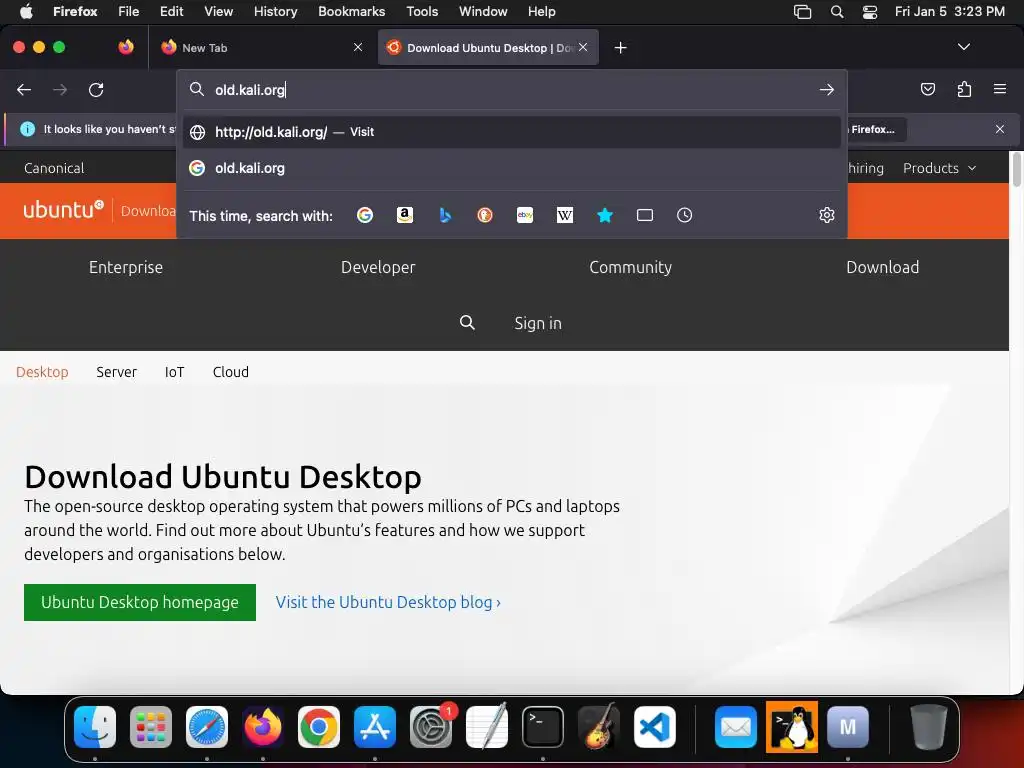This screenshot has height=768, width=1024.
Task: Open the Tools menu
Action: [422, 11]
